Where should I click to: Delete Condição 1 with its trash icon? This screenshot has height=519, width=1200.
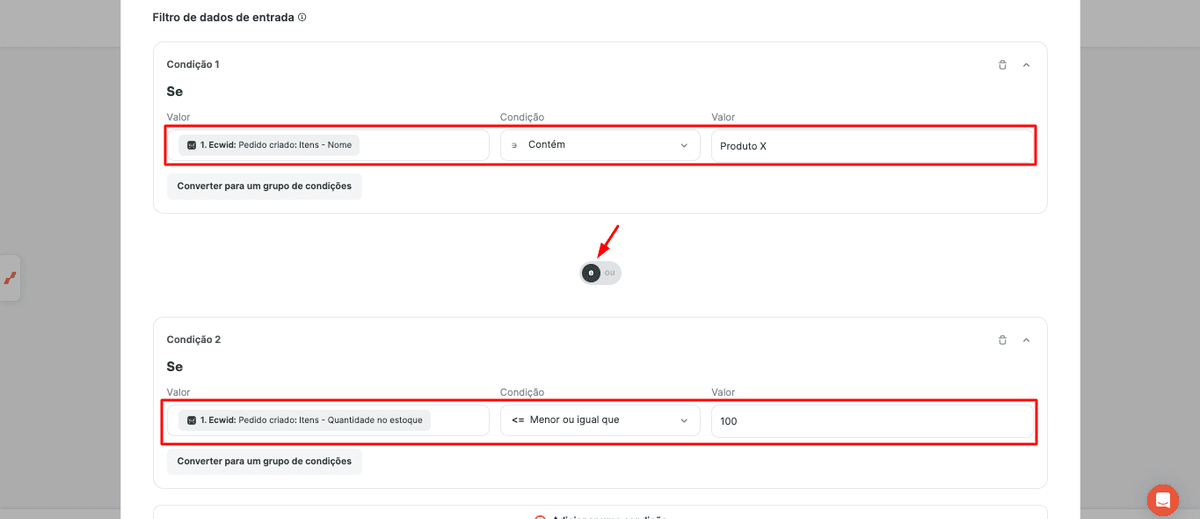coord(1002,65)
